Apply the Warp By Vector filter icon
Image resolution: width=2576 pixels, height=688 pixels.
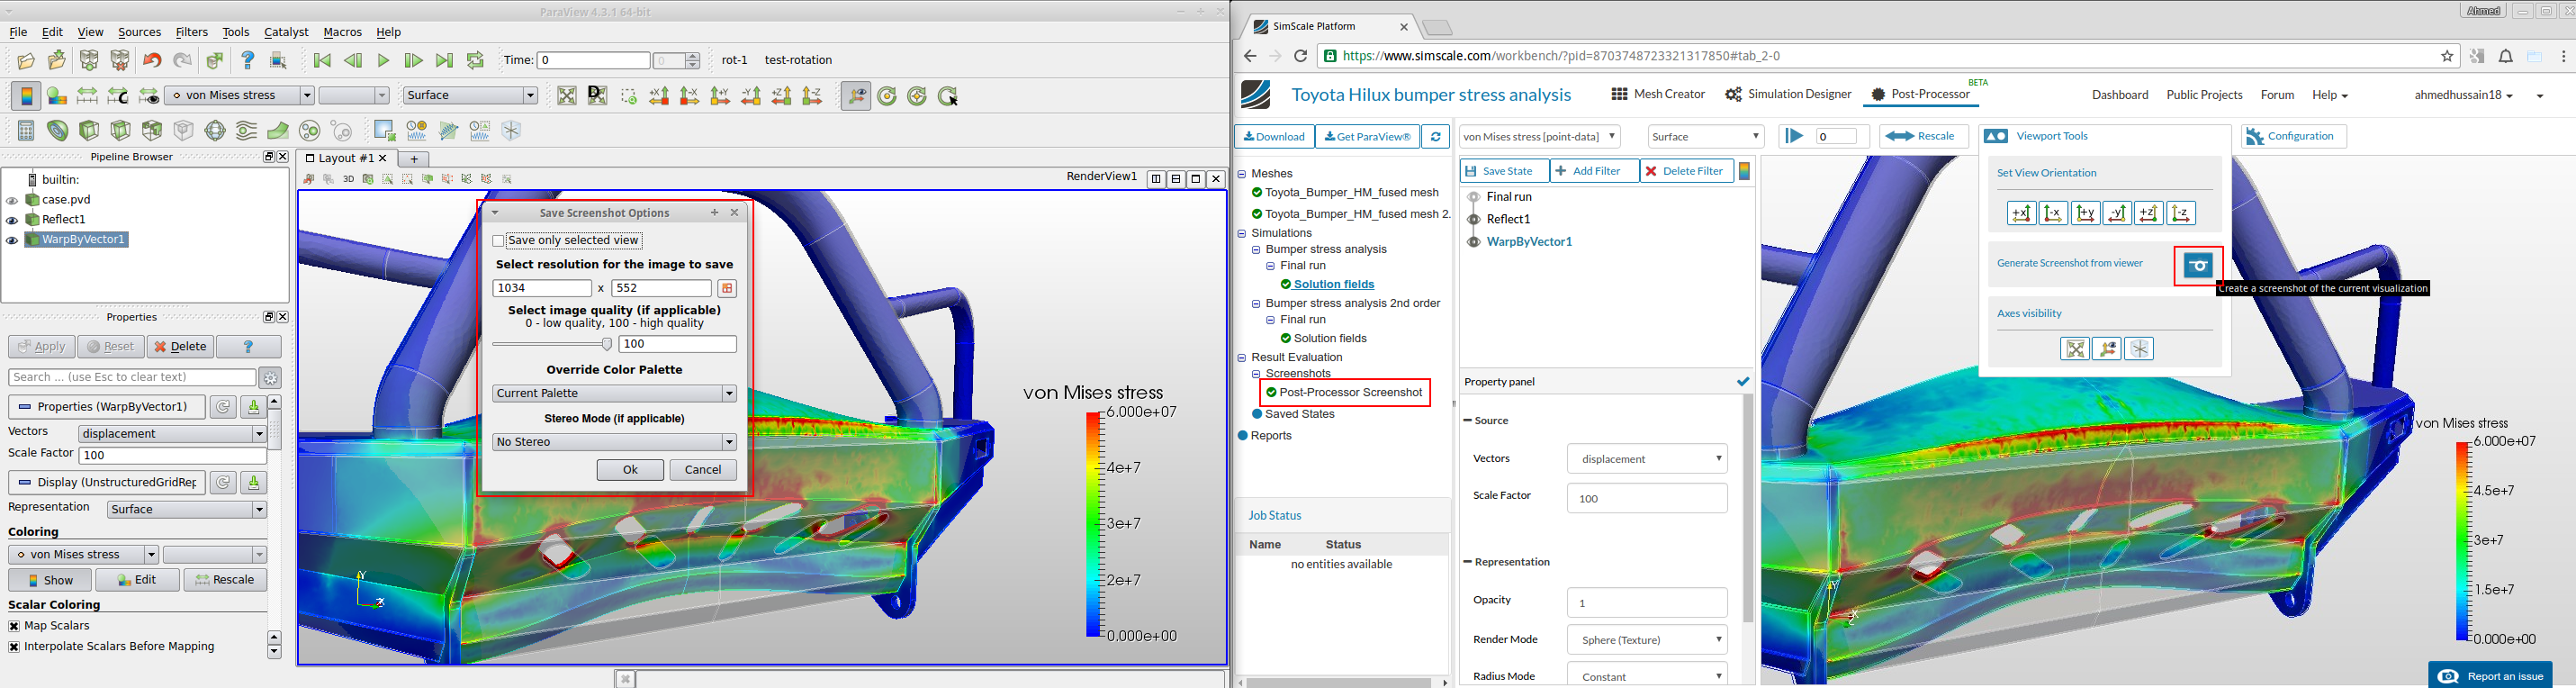click(278, 131)
